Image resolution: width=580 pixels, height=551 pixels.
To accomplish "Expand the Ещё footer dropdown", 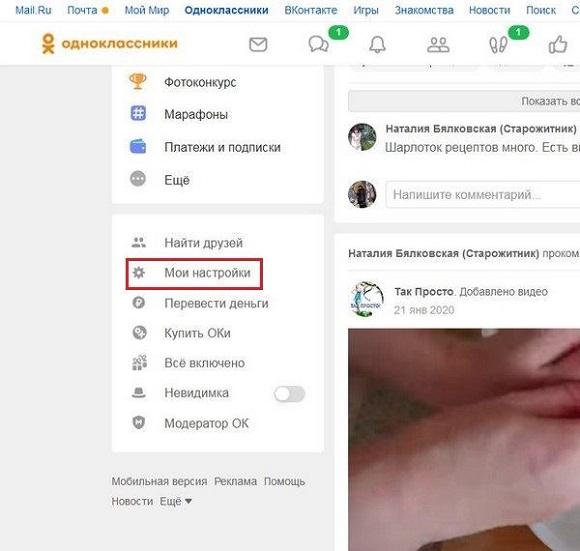I will (176, 501).
